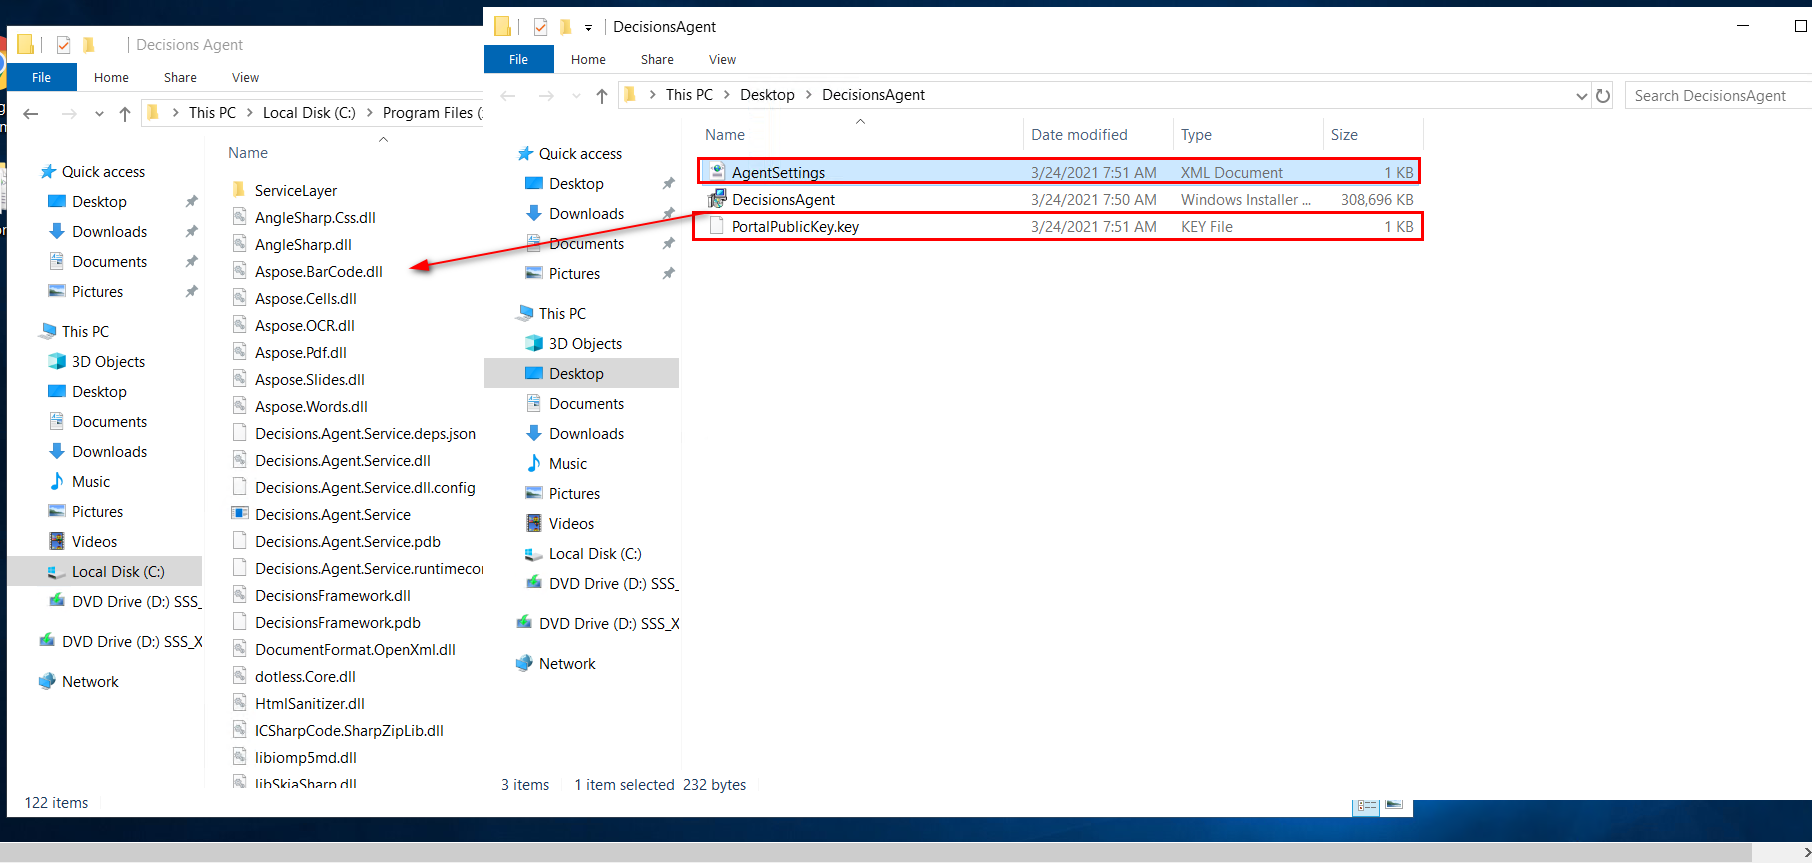Select PortalPublicKey.key file icon

point(716,226)
